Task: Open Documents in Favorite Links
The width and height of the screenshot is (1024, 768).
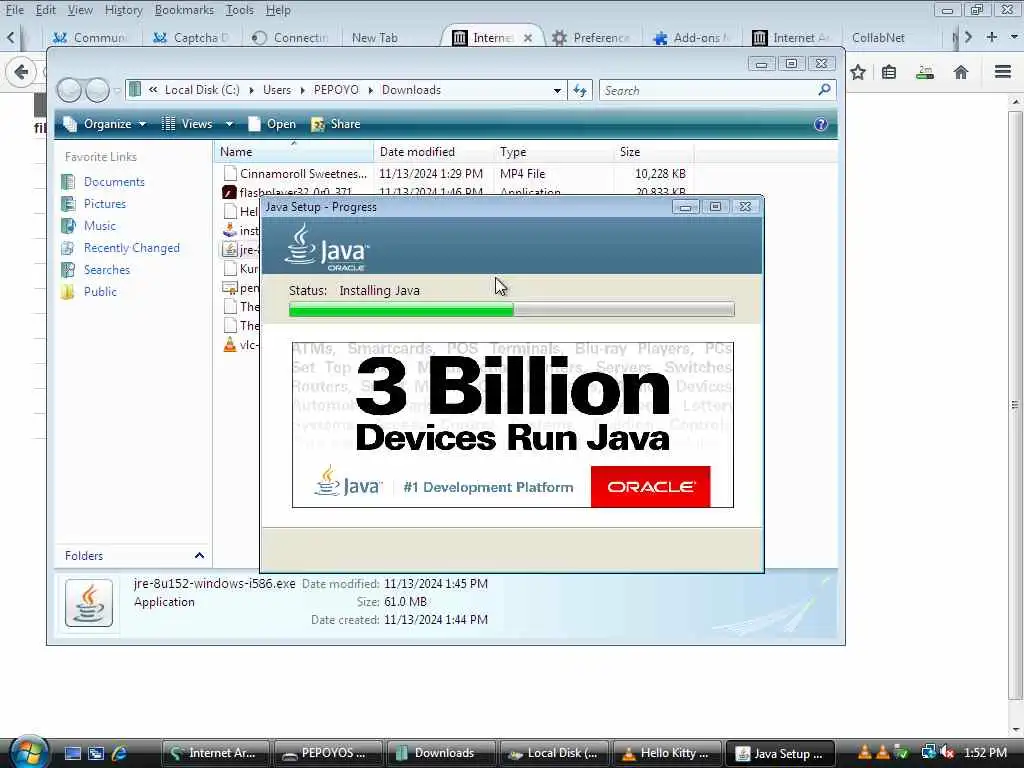Action: pos(114,182)
